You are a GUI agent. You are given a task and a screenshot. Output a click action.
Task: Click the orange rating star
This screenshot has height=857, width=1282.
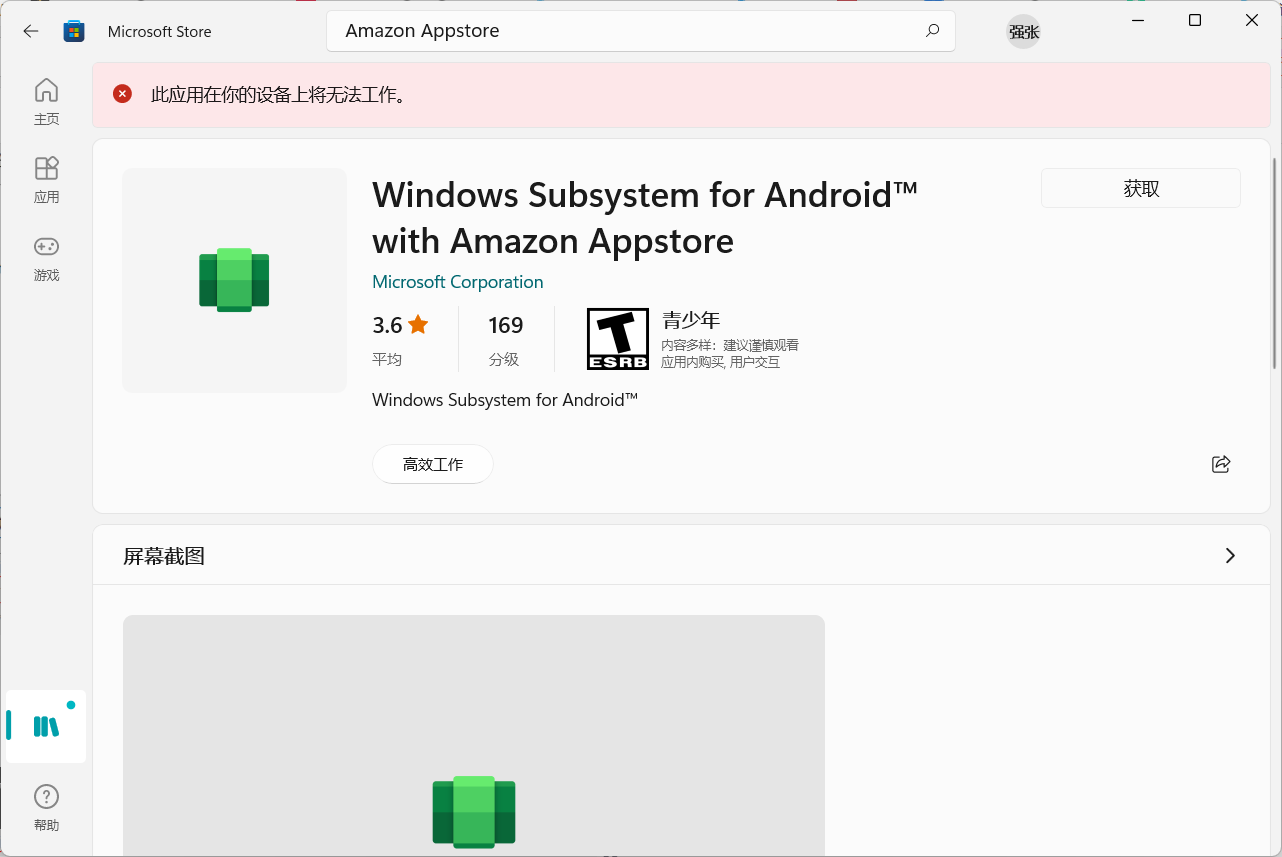pyautogui.click(x=418, y=324)
